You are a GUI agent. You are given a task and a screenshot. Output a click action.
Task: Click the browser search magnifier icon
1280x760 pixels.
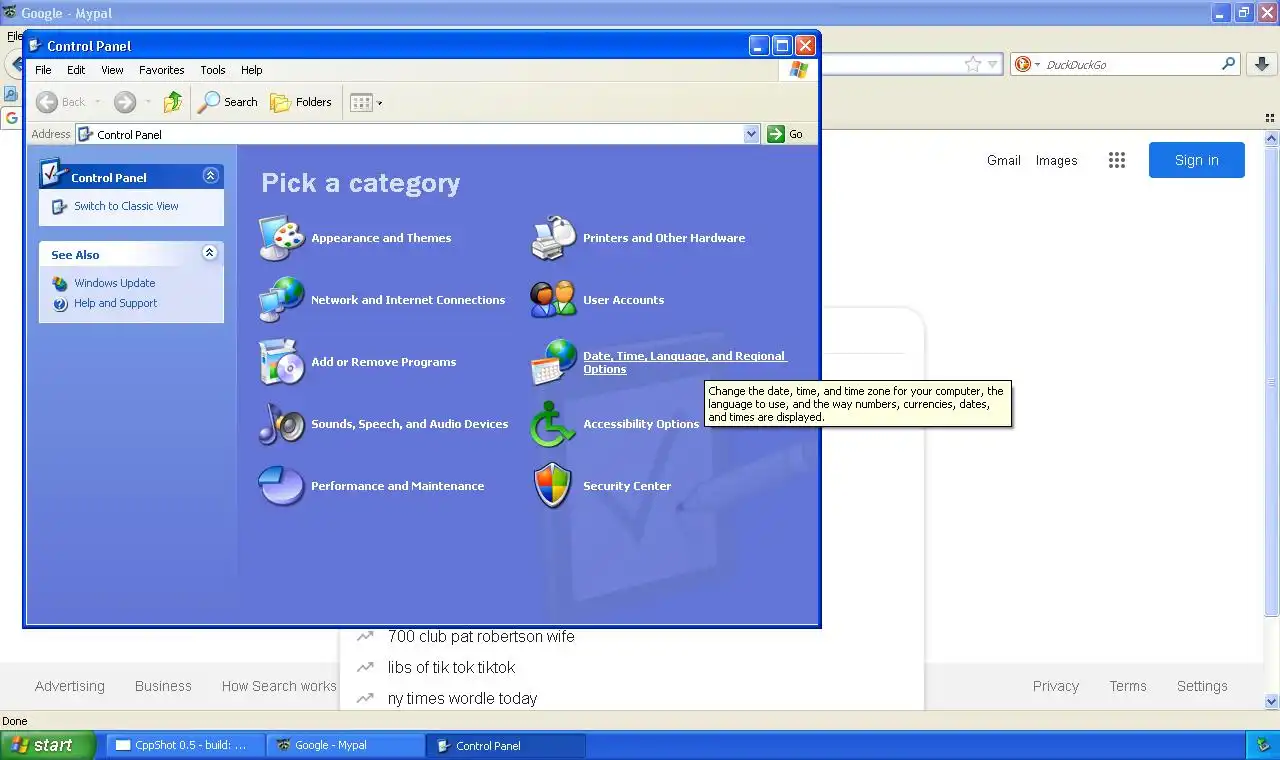tap(1229, 64)
